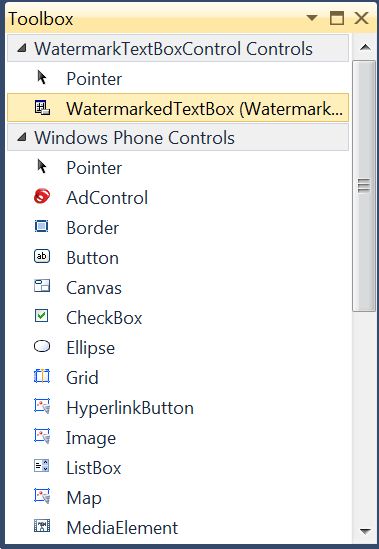
Task: Click the scrollbar down arrow
Action: point(365,531)
